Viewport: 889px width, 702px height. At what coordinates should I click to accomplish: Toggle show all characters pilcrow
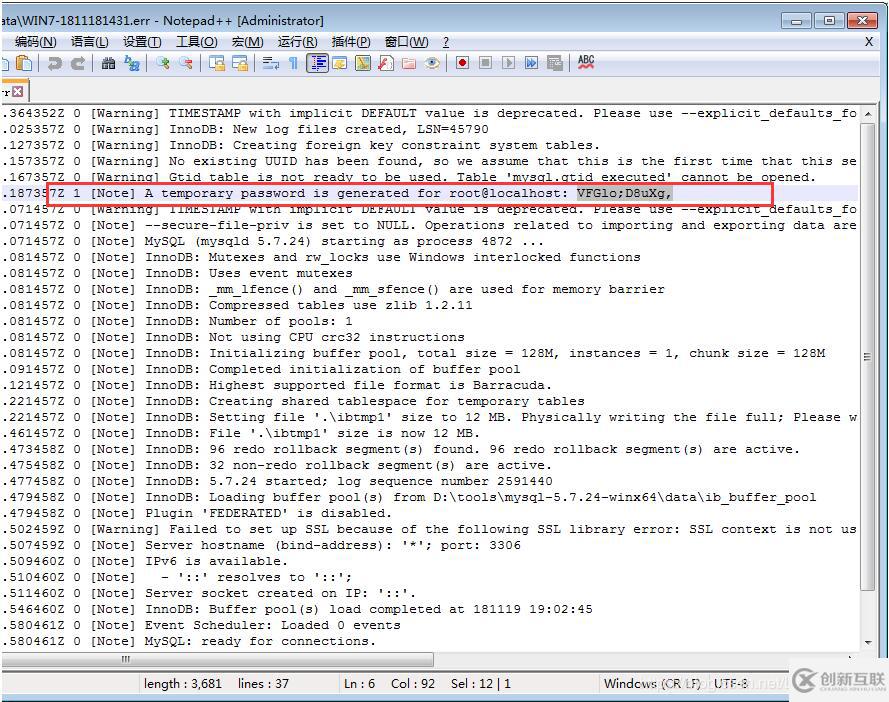pos(293,63)
